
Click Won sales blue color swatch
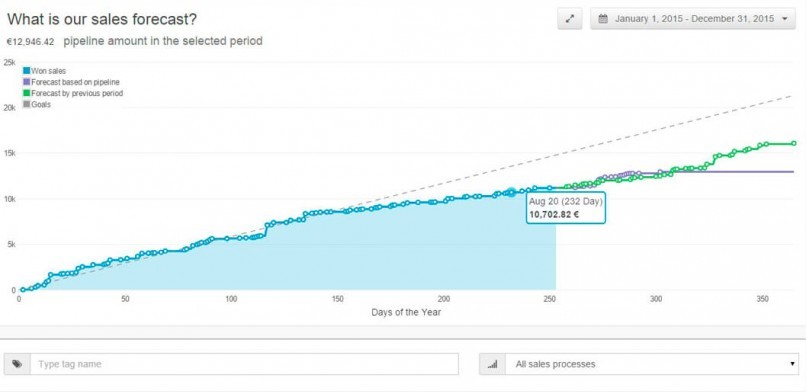(x=27, y=71)
